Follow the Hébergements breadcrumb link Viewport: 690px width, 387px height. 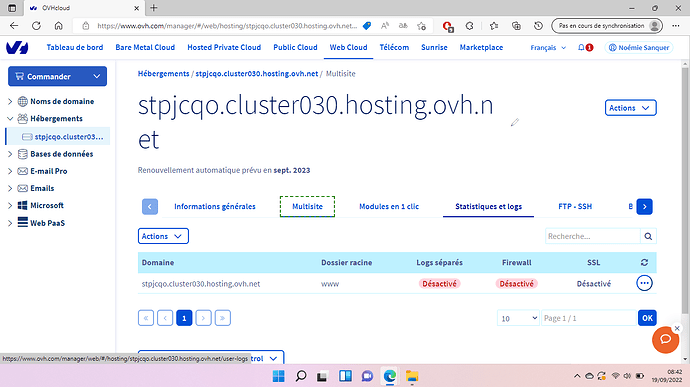(x=163, y=74)
